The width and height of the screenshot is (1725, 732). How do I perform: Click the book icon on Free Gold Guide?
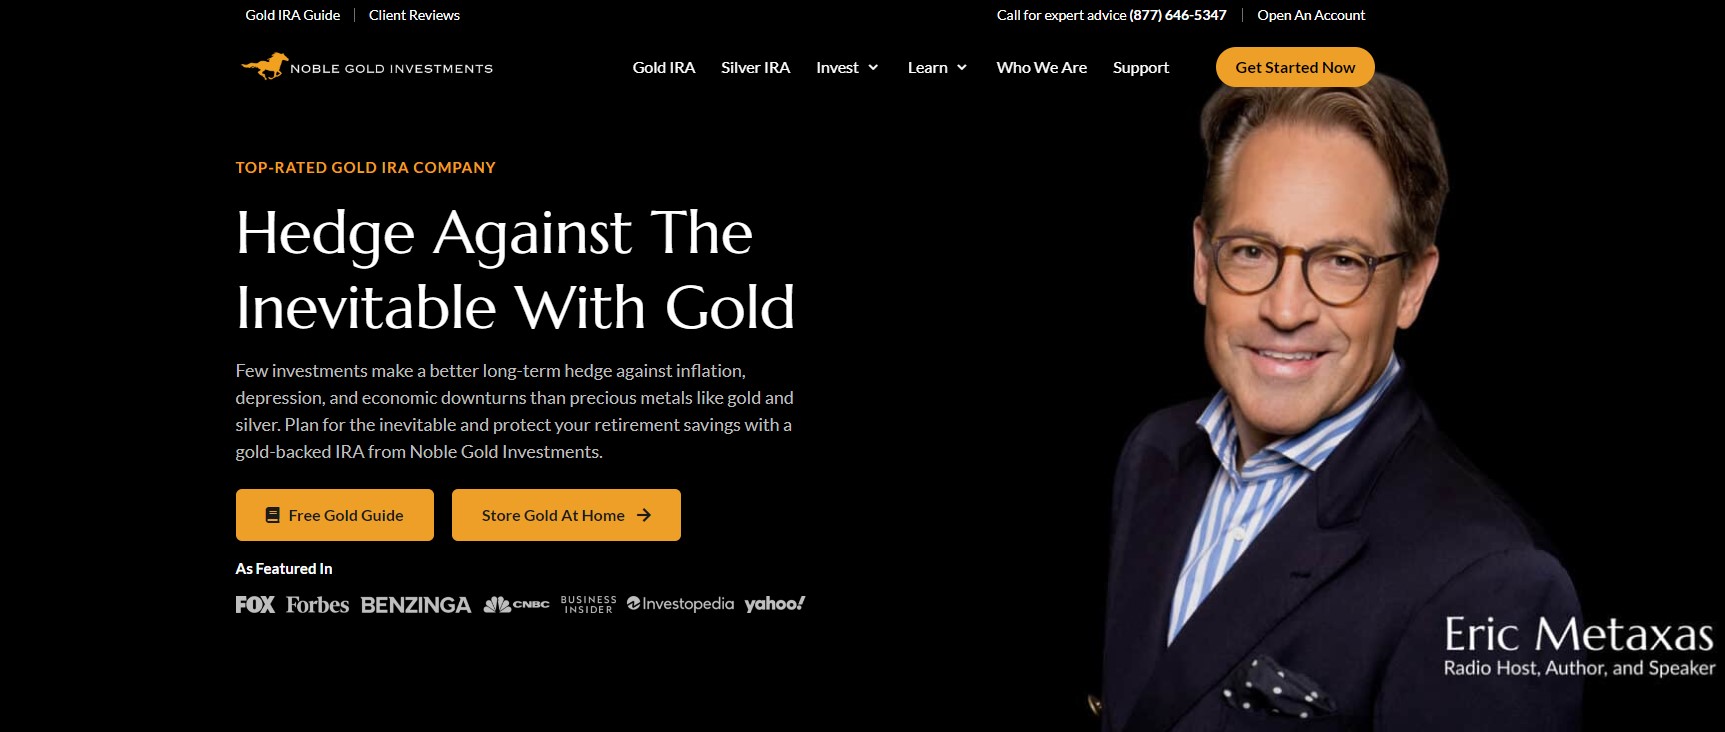point(272,515)
